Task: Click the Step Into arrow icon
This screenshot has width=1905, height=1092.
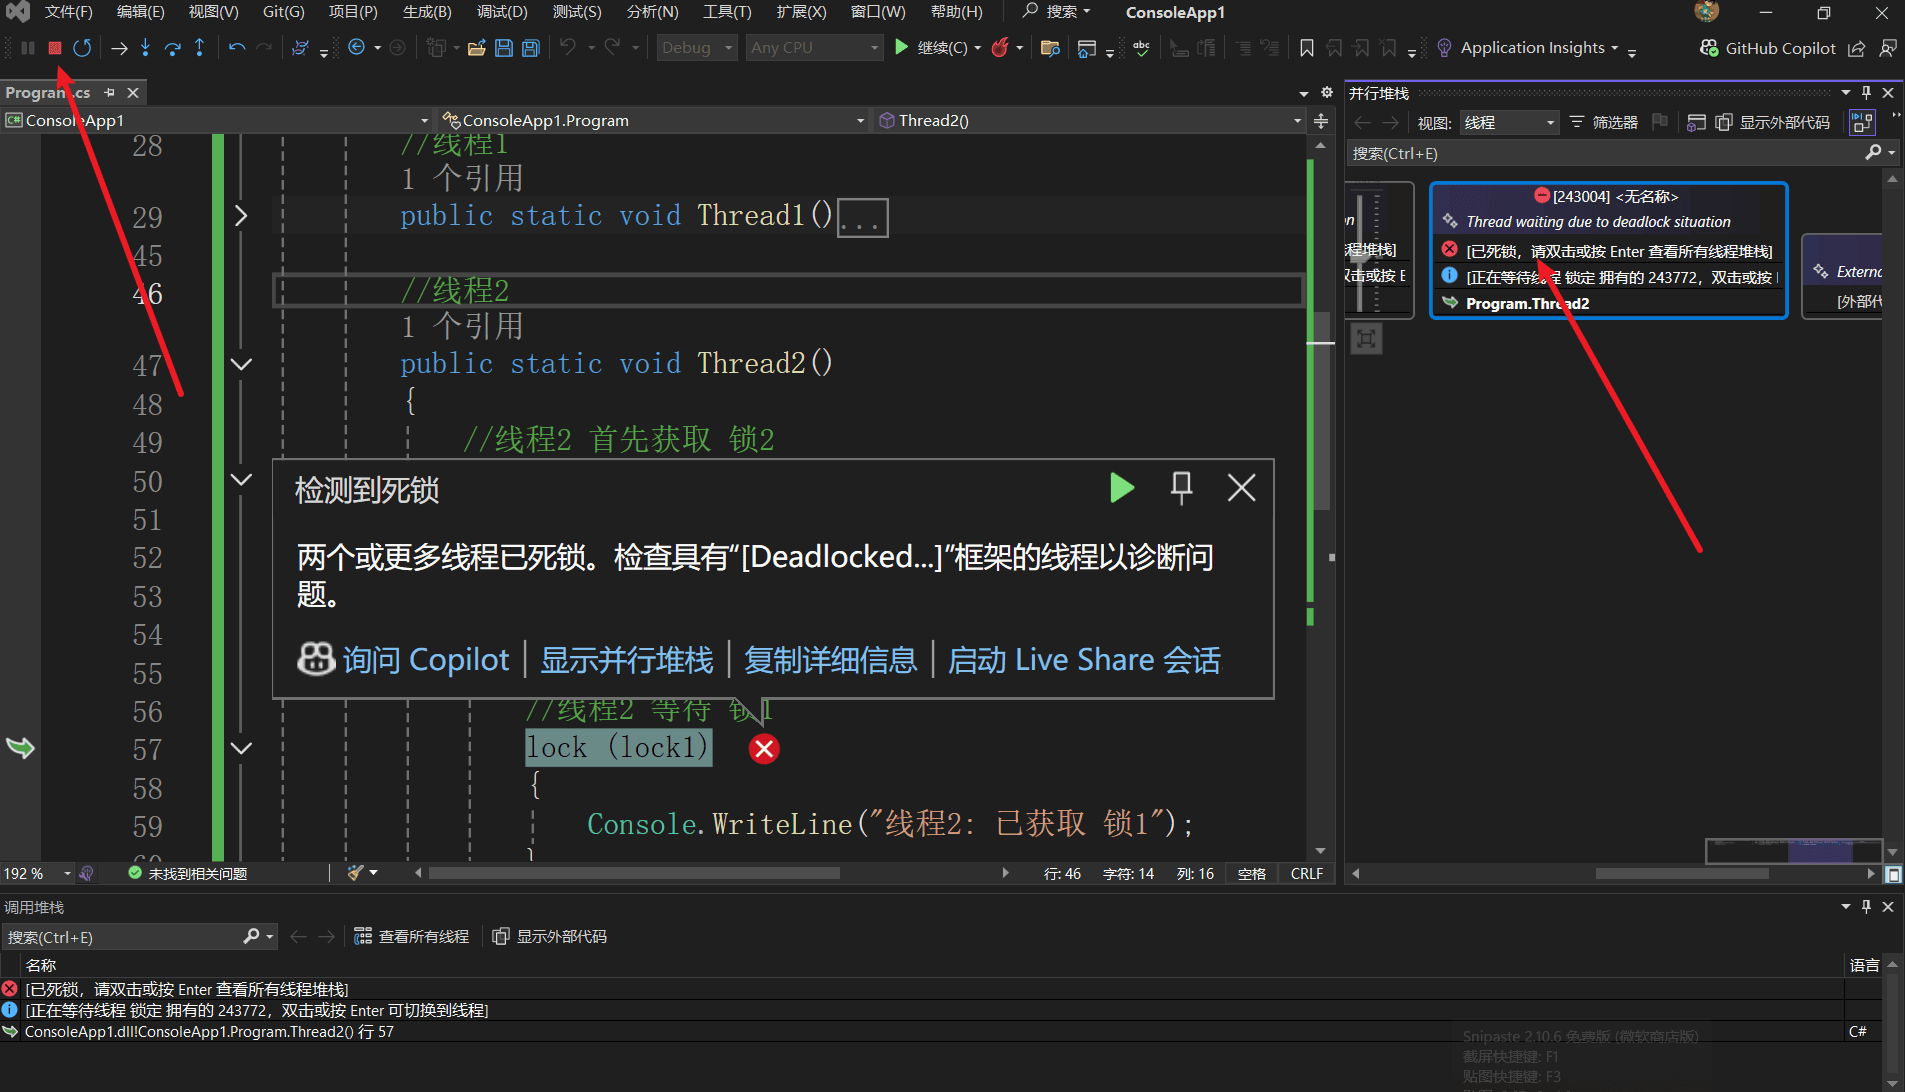Action: pos(146,48)
